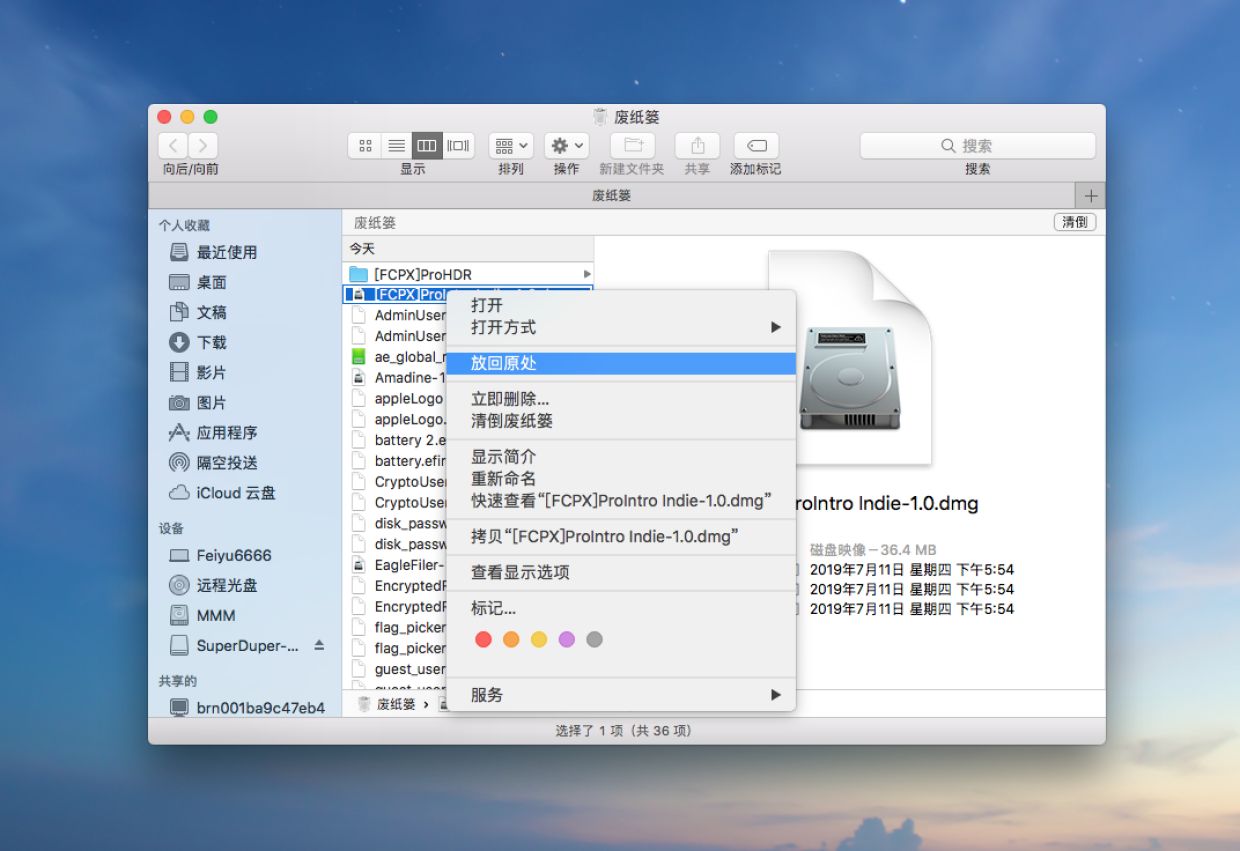1240x851 pixels.
Task: Select the [FCPX]ProHDR folder
Action: click(x=468, y=274)
